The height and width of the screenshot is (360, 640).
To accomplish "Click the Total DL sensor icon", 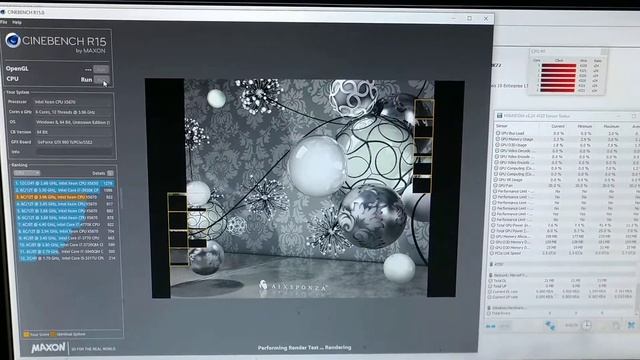I will point(490,281).
